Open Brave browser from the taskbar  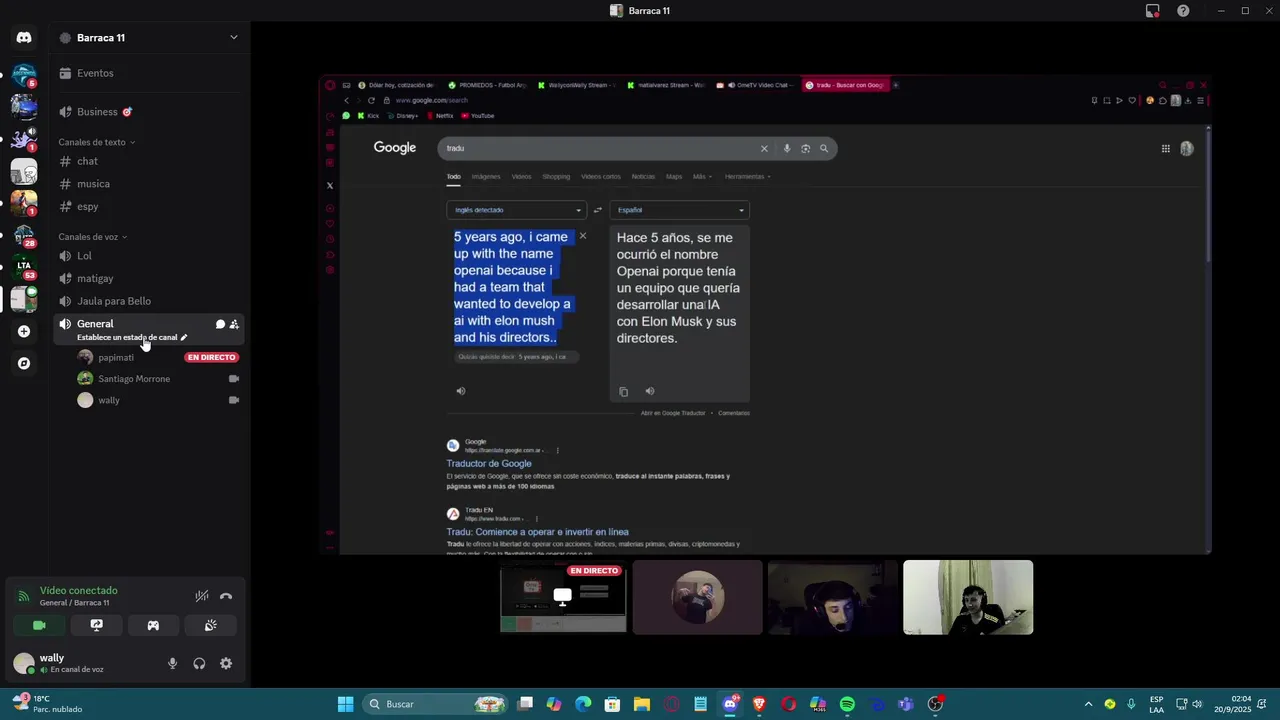pyautogui.click(x=759, y=704)
